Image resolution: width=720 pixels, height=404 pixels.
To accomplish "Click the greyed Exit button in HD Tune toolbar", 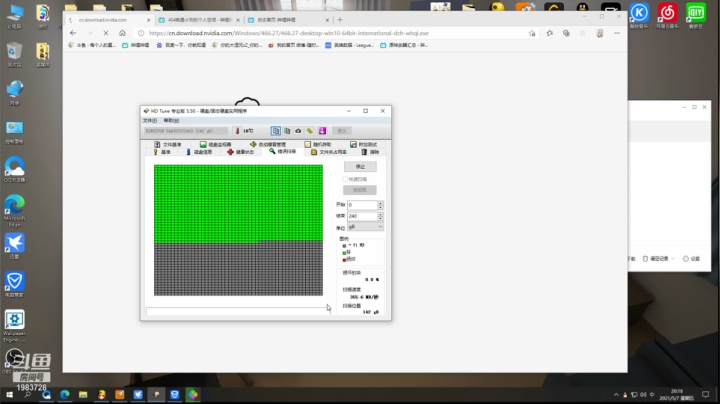I will click(342, 131).
